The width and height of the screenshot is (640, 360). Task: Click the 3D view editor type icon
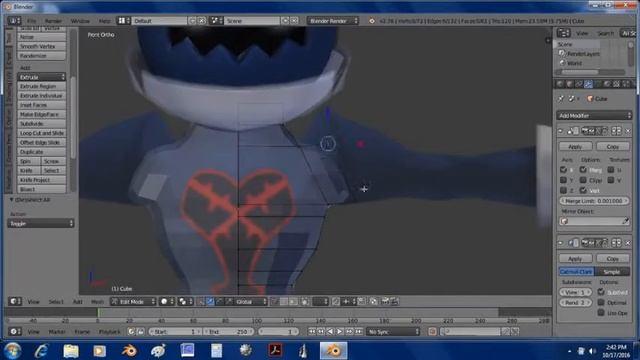[15, 301]
